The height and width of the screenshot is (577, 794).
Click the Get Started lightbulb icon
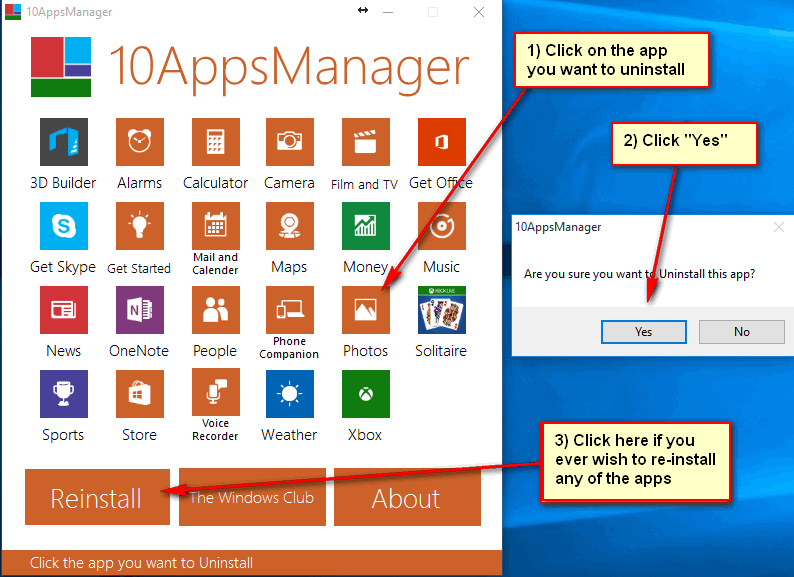140,226
